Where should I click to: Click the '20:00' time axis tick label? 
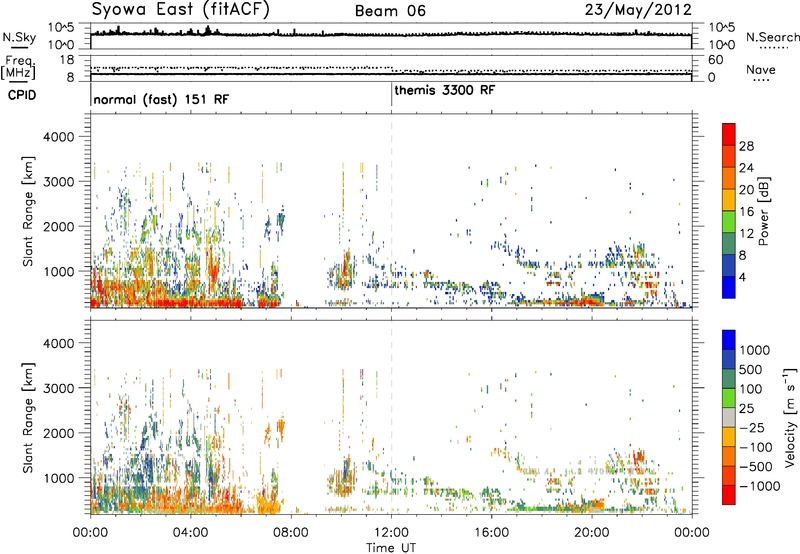591,533
